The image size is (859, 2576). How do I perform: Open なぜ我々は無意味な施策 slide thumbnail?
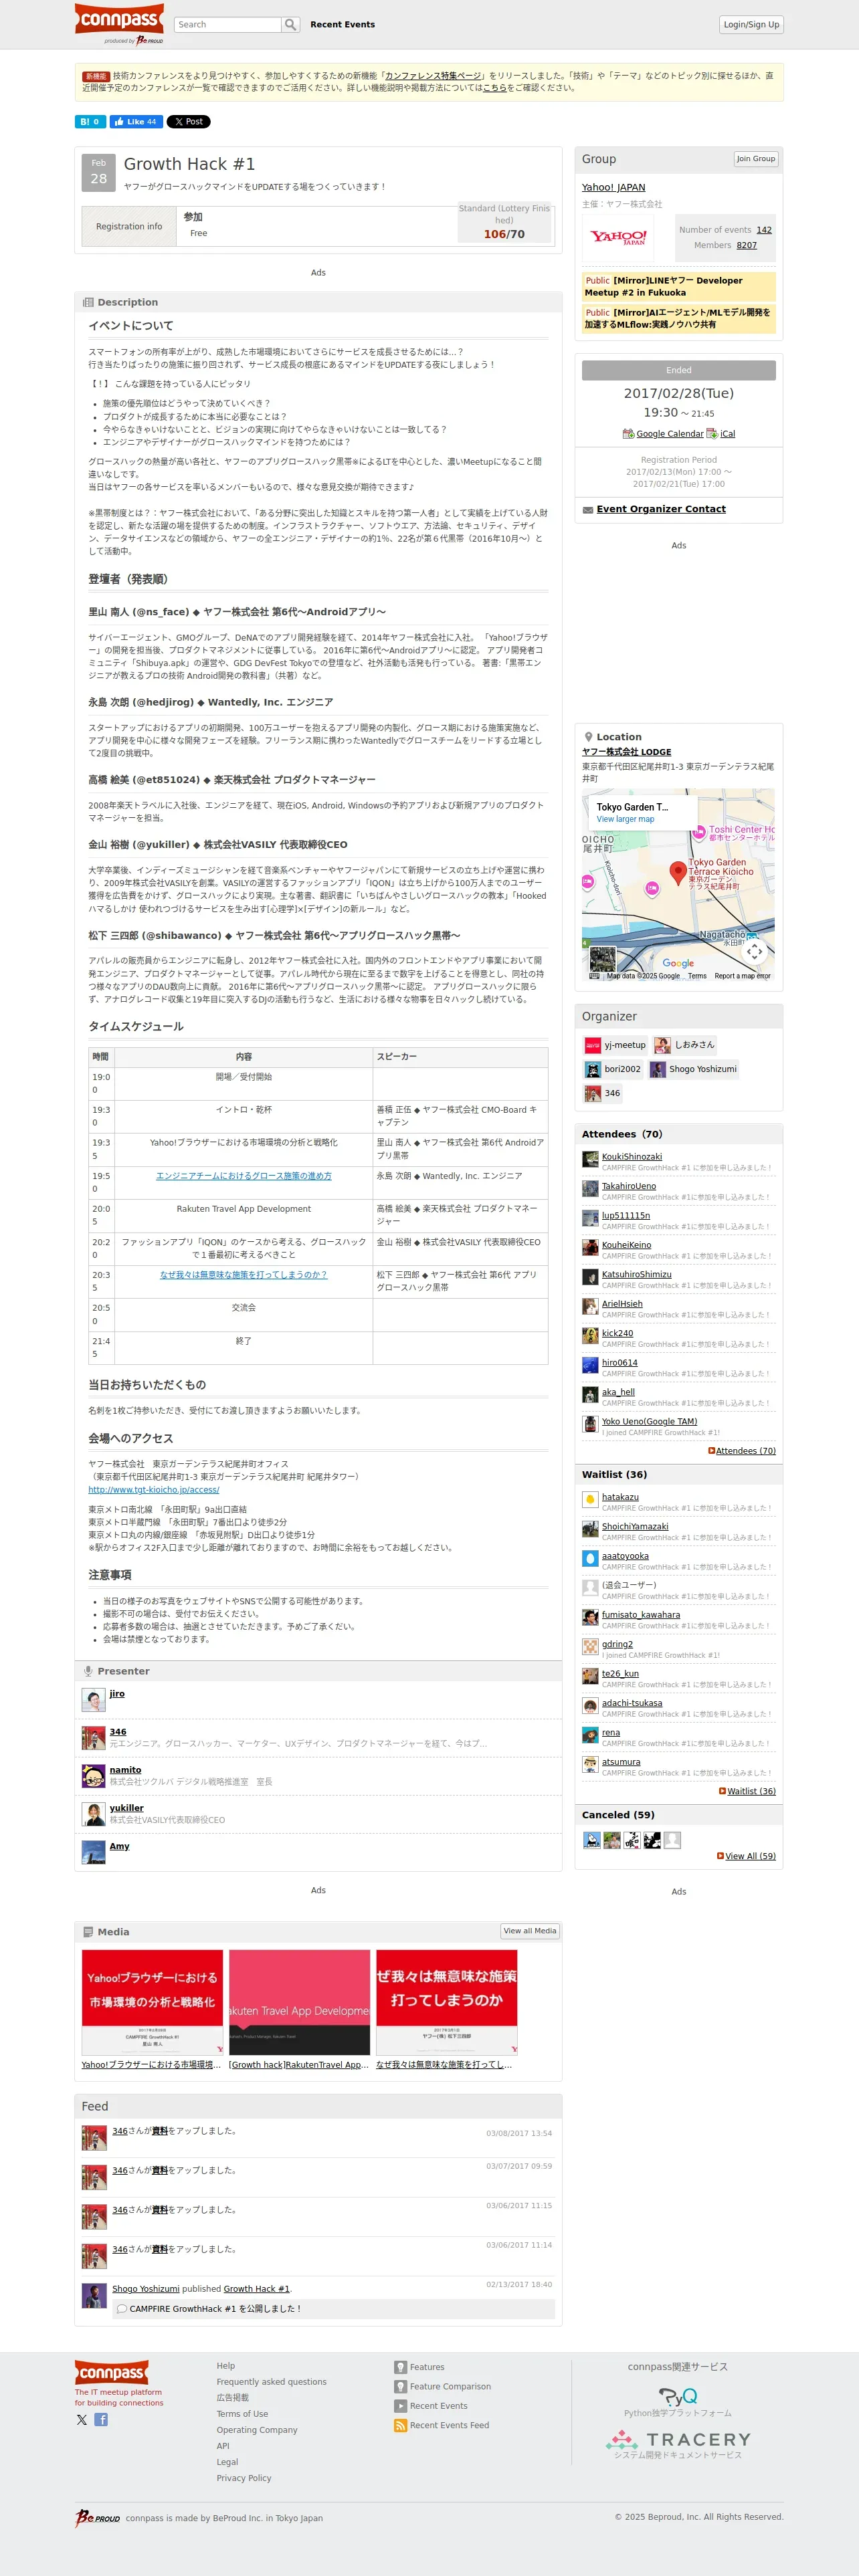click(446, 2002)
